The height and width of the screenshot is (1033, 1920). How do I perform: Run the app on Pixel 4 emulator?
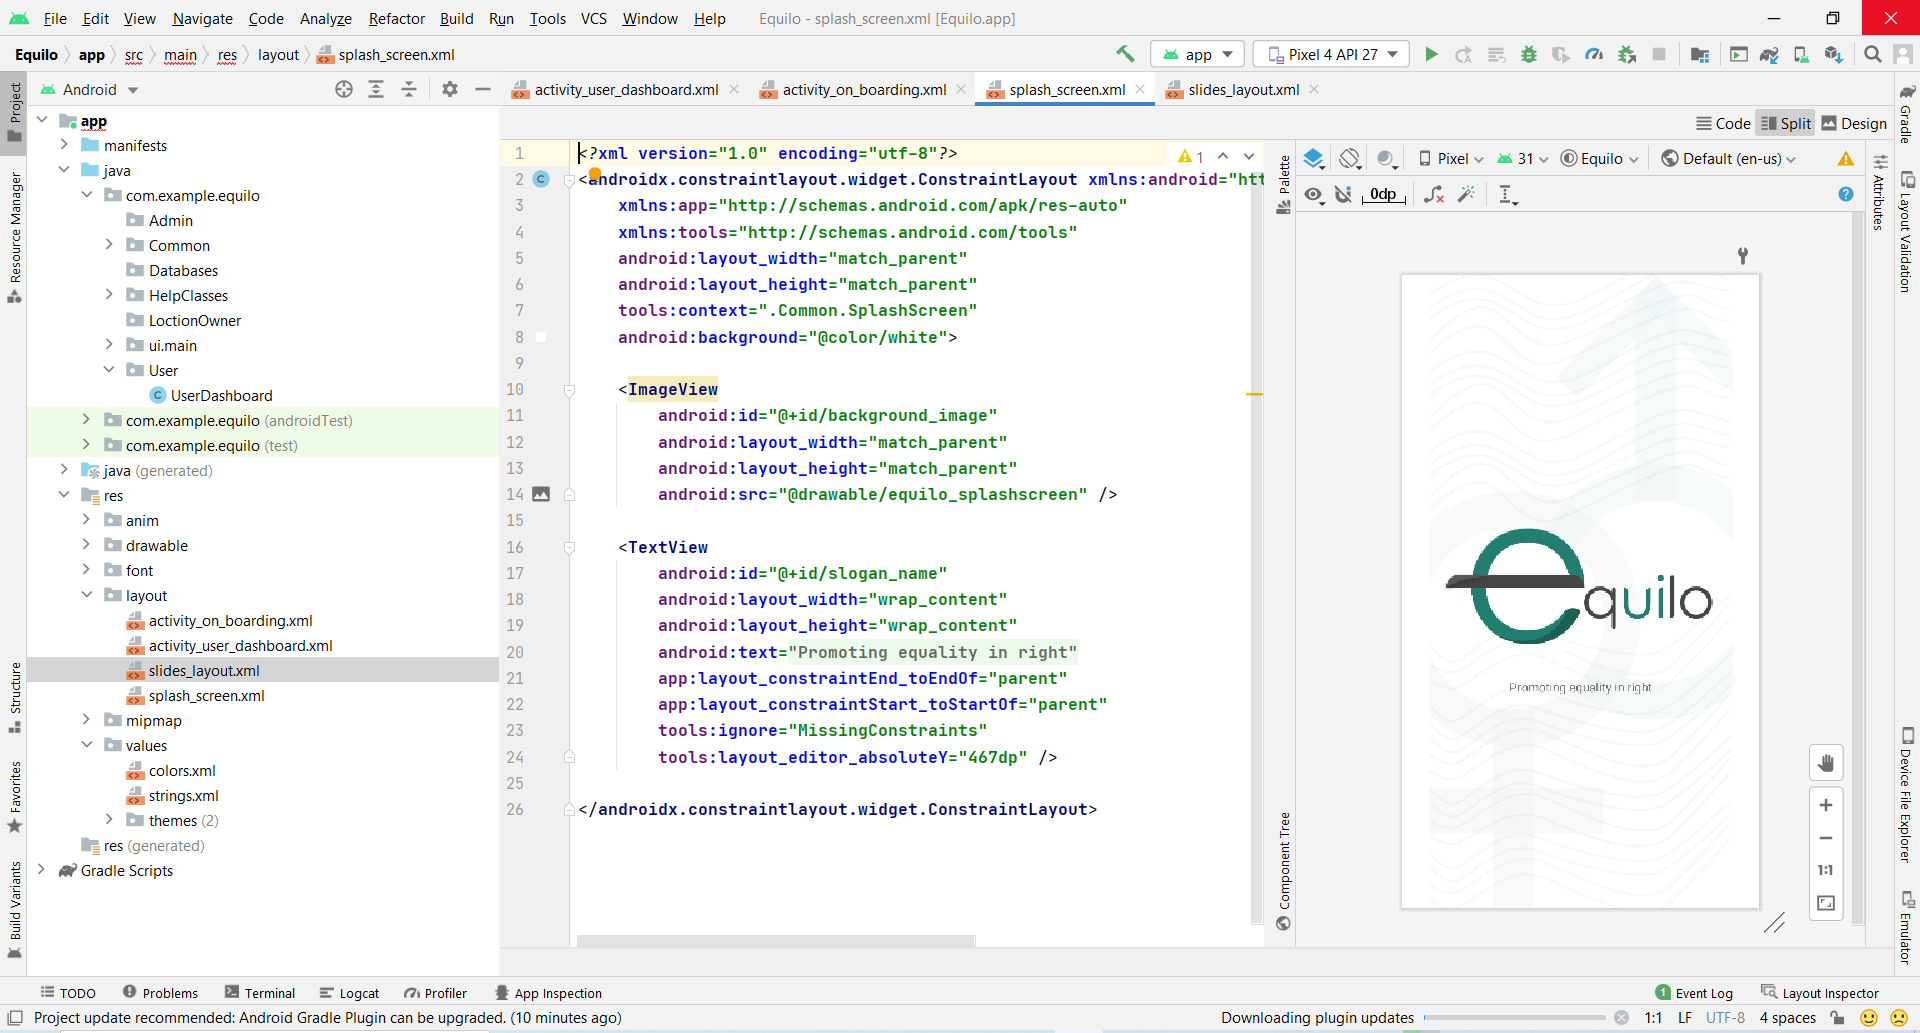tap(1431, 54)
